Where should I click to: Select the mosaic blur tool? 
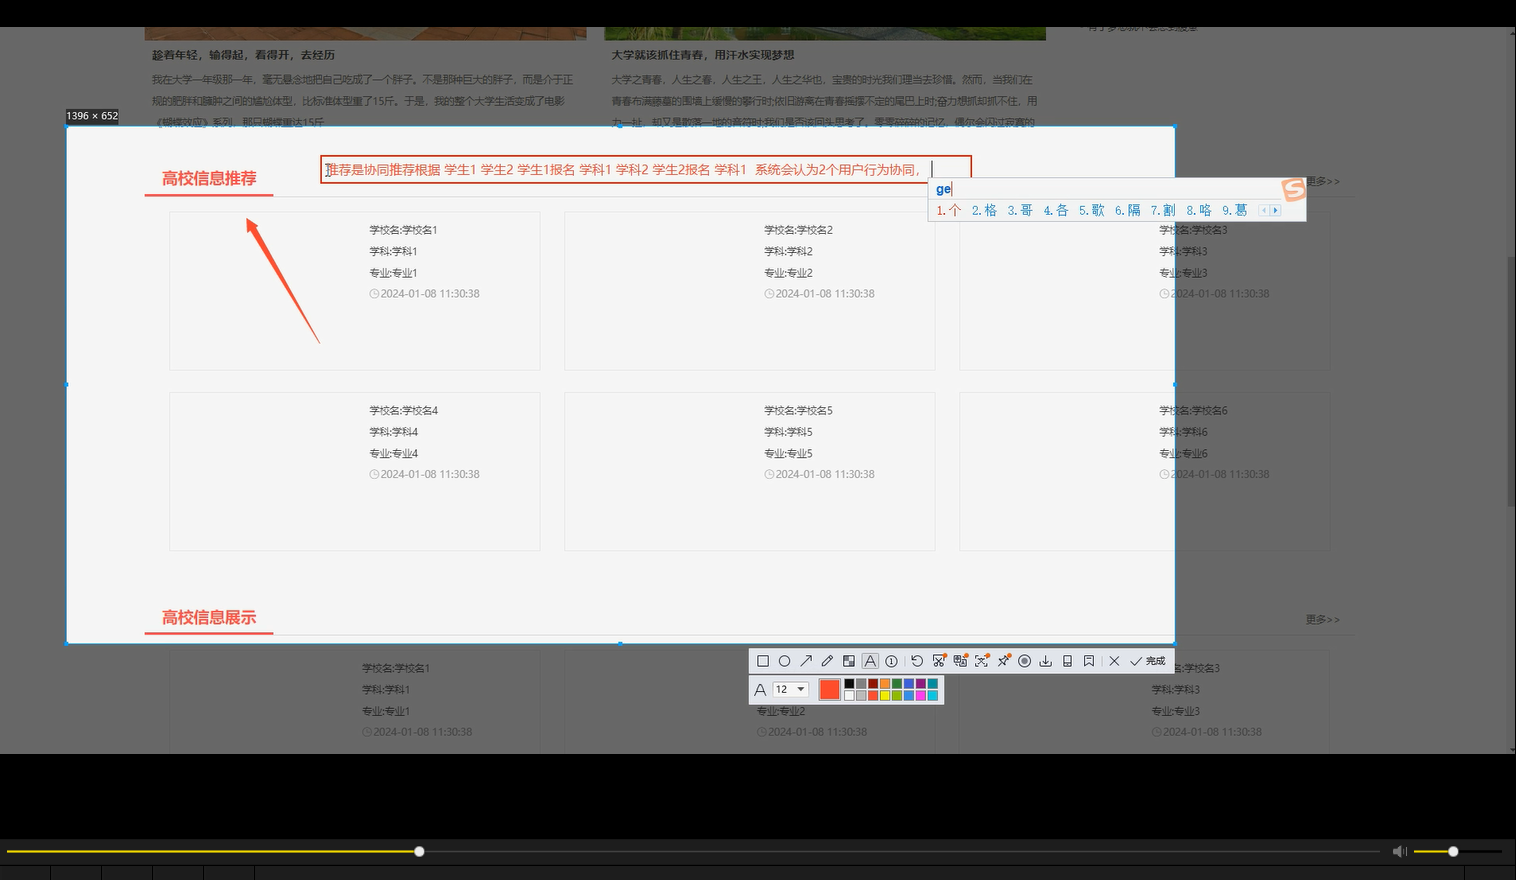849,661
